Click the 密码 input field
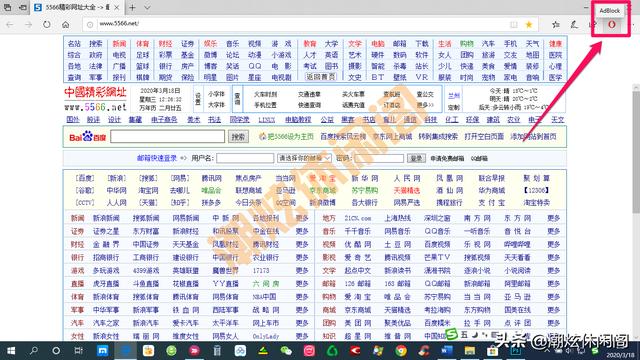Screen dimensions: 640x360 [379, 158]
